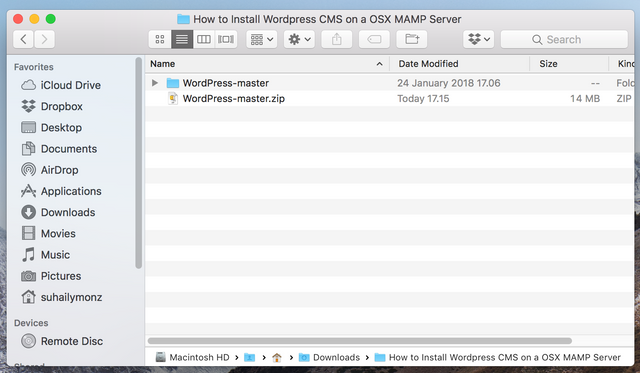640x373 pixels.
Task: Click the 24 January 2018 17.06 date
Action: [449, 83]
